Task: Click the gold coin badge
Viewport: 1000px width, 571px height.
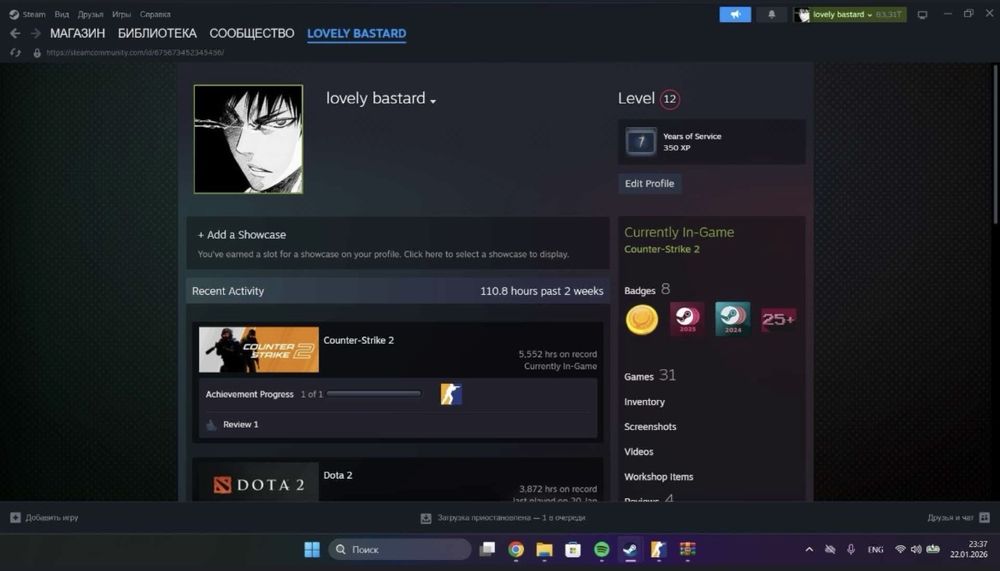Action: [642, 319]
